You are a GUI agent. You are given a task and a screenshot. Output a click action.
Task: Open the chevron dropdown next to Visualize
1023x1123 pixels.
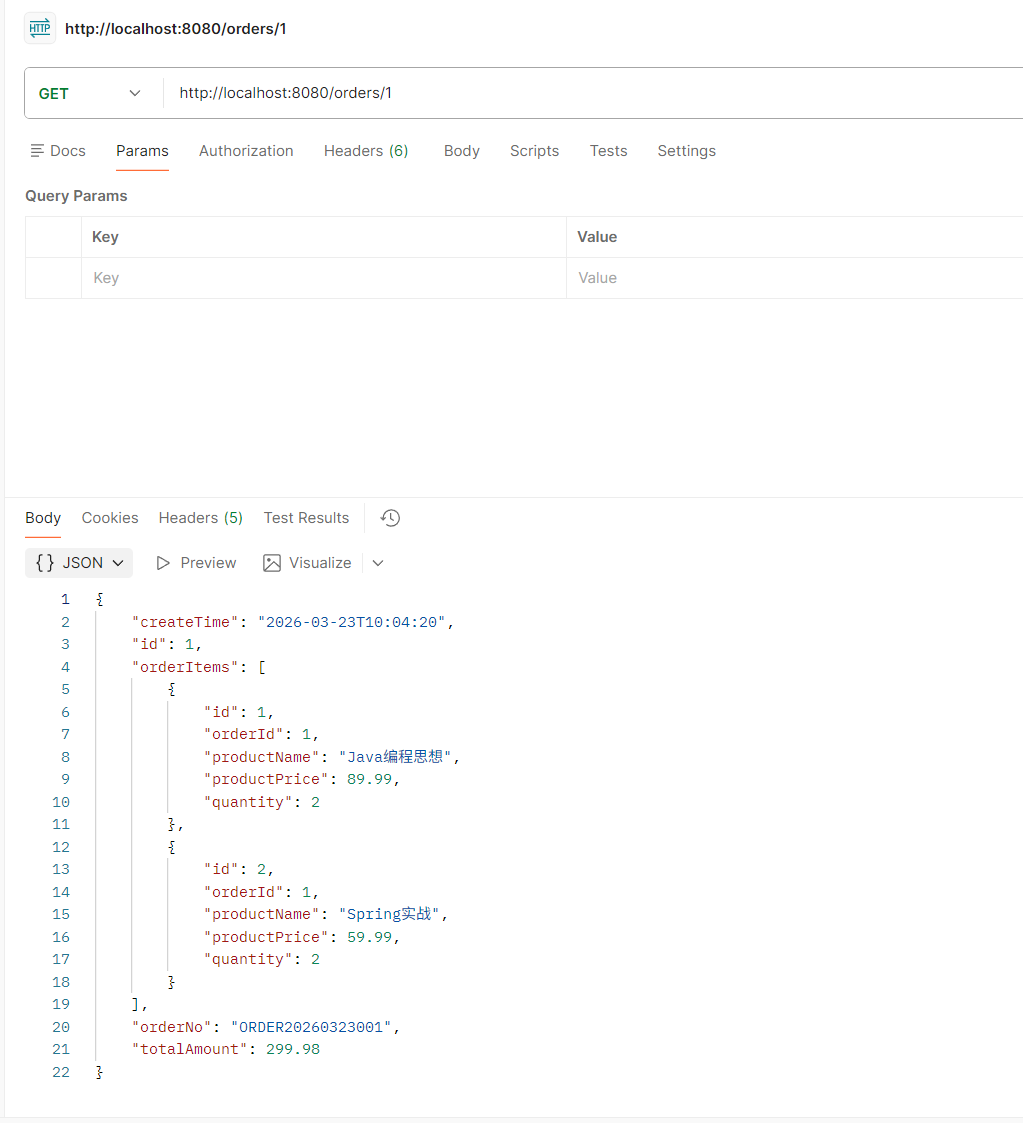point(378,563)
